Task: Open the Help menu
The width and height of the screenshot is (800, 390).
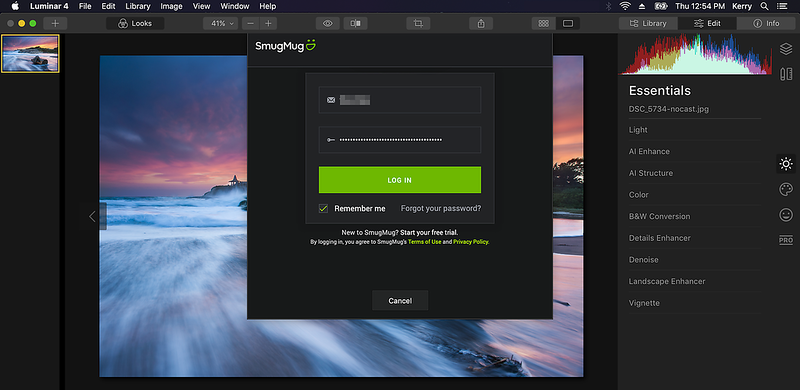Action: 267,6
